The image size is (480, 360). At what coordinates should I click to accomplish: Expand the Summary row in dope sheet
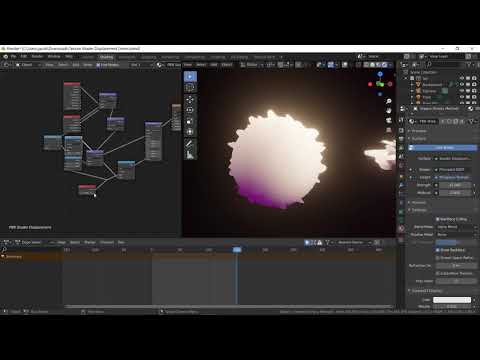pos(3,256)
